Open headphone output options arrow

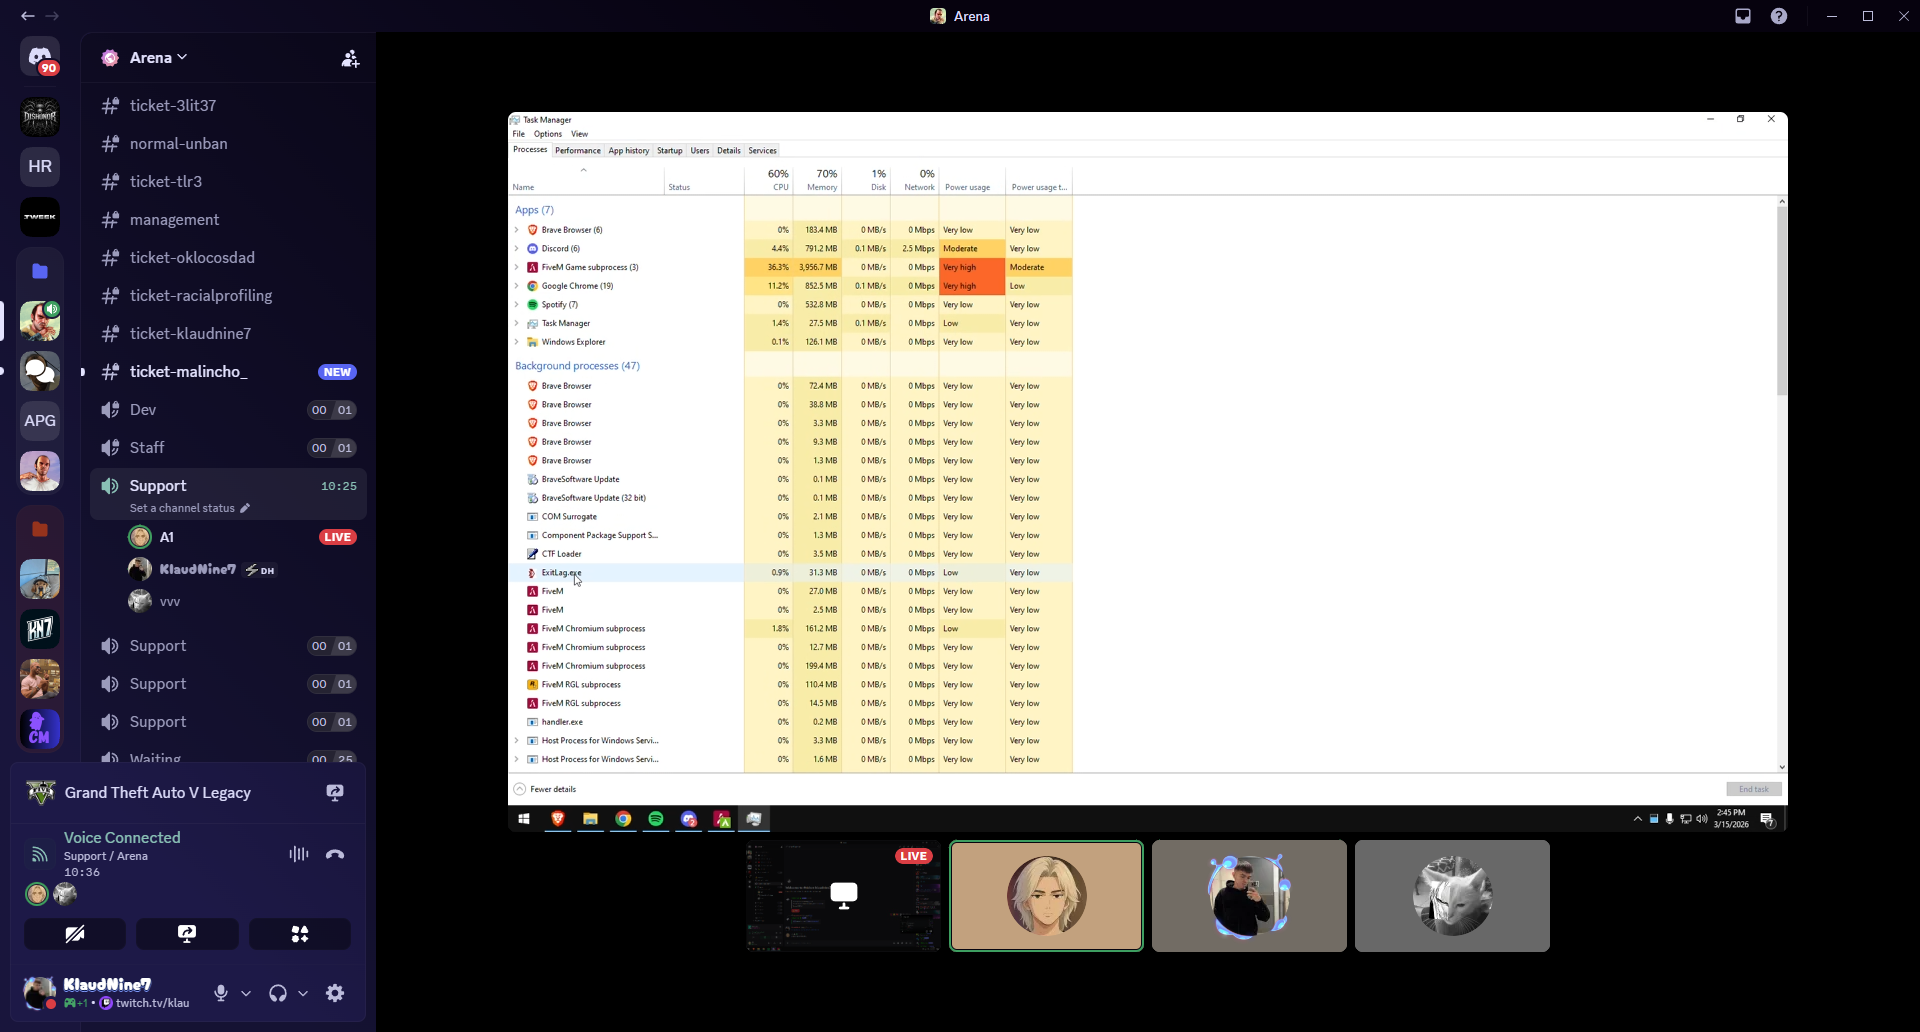pos(303,993)
